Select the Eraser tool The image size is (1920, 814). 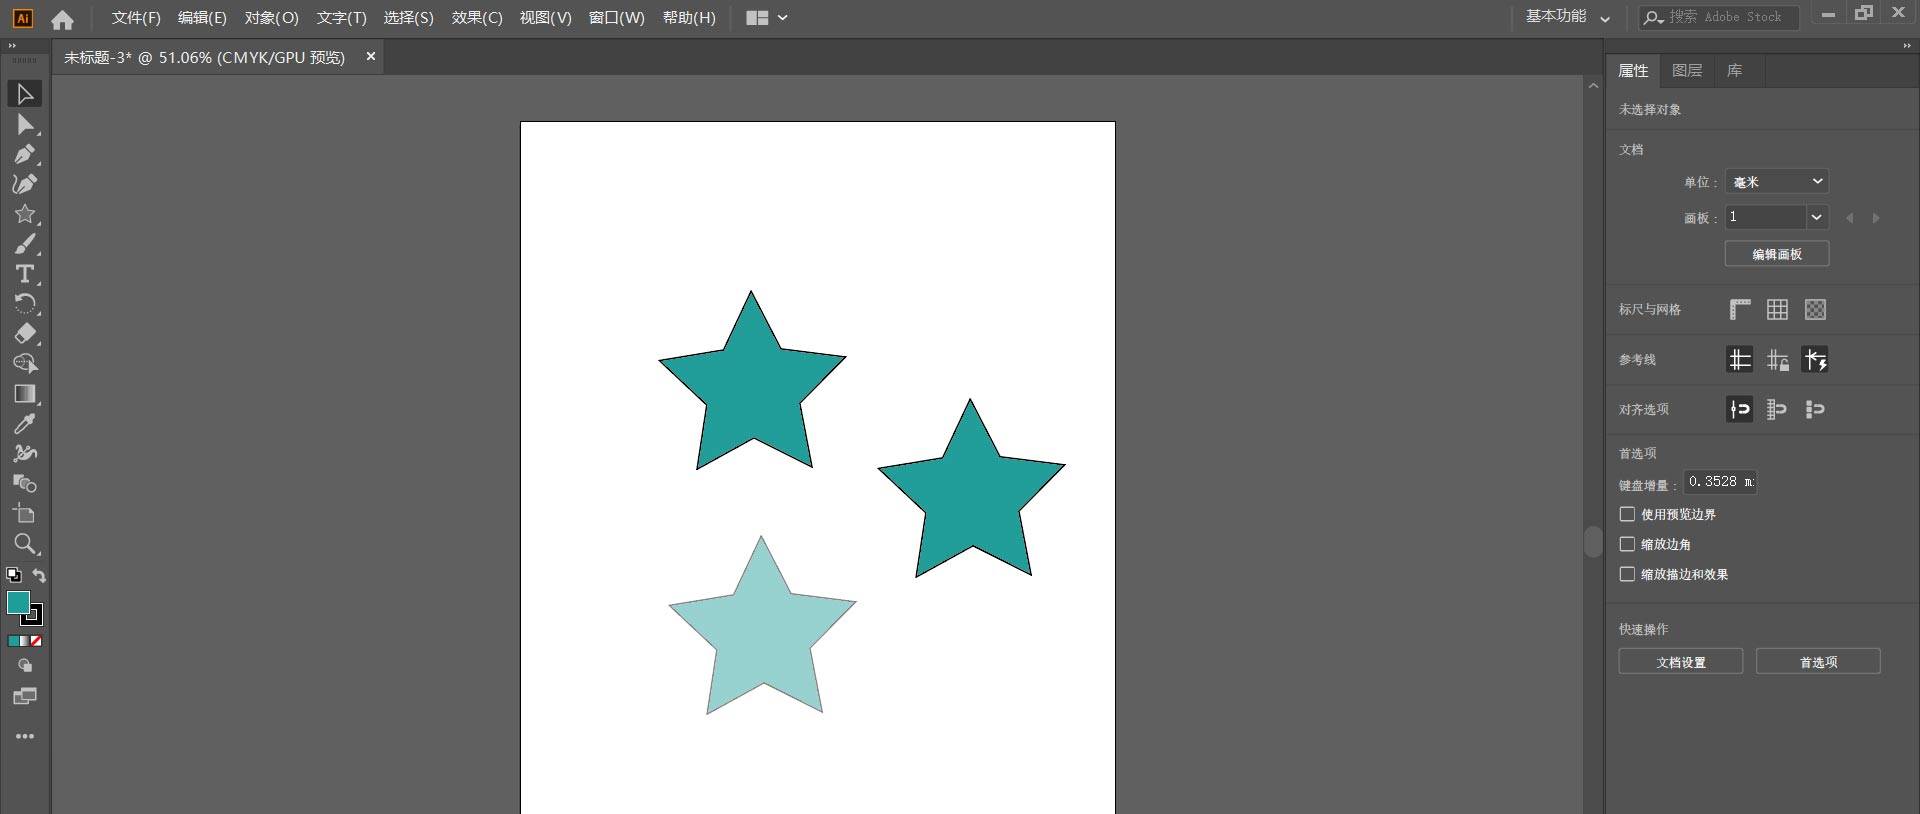pos(24,334)
